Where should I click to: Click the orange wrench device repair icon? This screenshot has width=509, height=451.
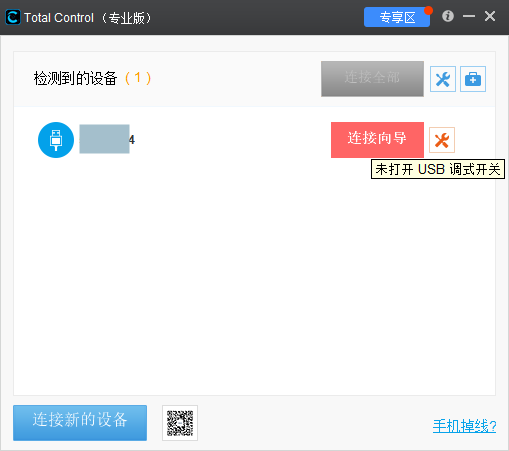pos(442,140)
